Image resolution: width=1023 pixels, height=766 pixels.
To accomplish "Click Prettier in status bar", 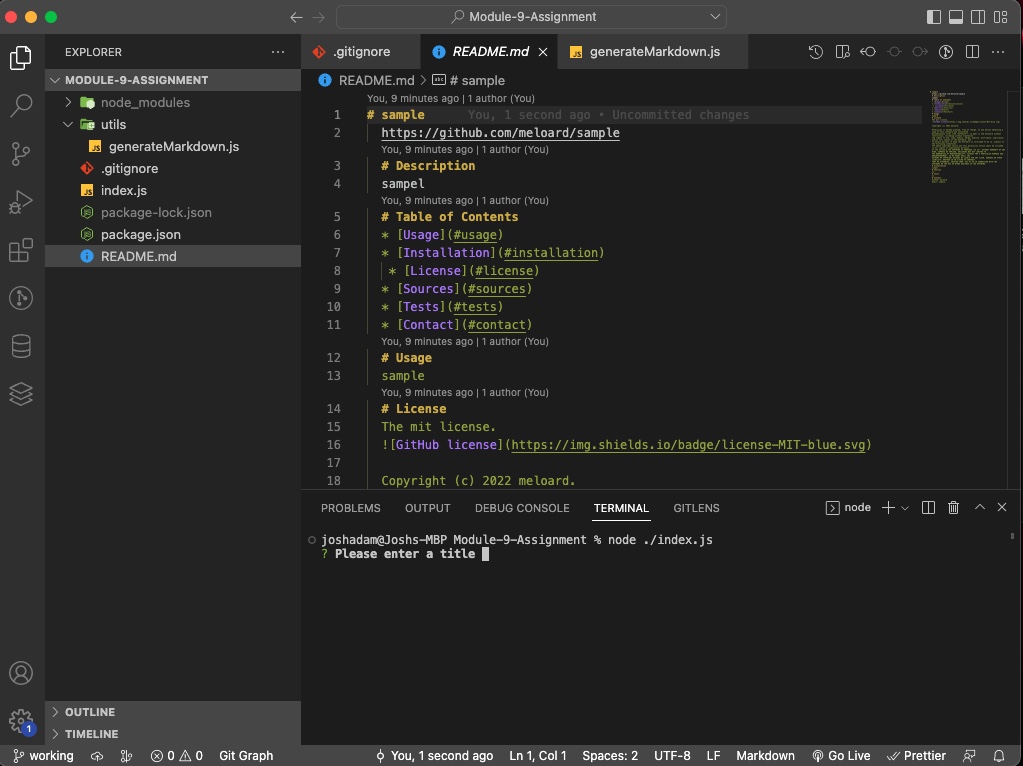I will tap(916, 756).
